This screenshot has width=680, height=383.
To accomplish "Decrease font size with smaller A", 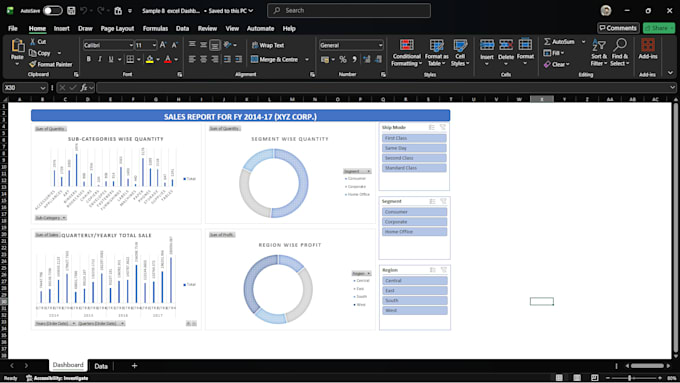I will 174,45.
